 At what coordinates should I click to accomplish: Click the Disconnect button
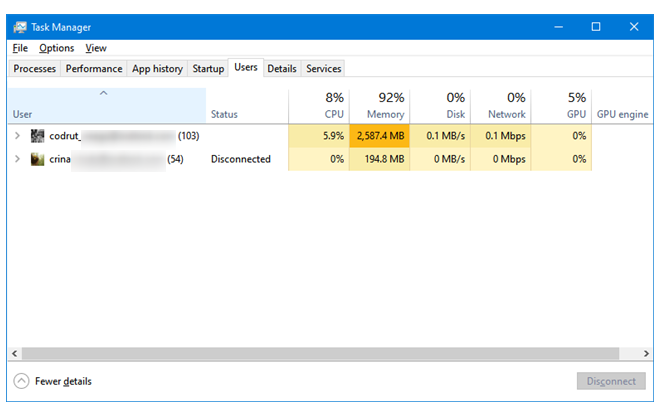point(611,381)
